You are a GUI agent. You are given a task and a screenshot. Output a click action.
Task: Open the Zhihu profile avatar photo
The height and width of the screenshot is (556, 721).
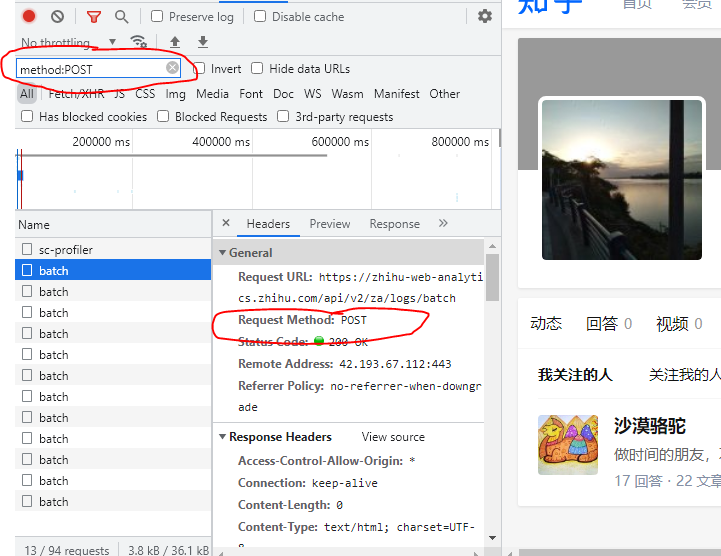point(622,179)
